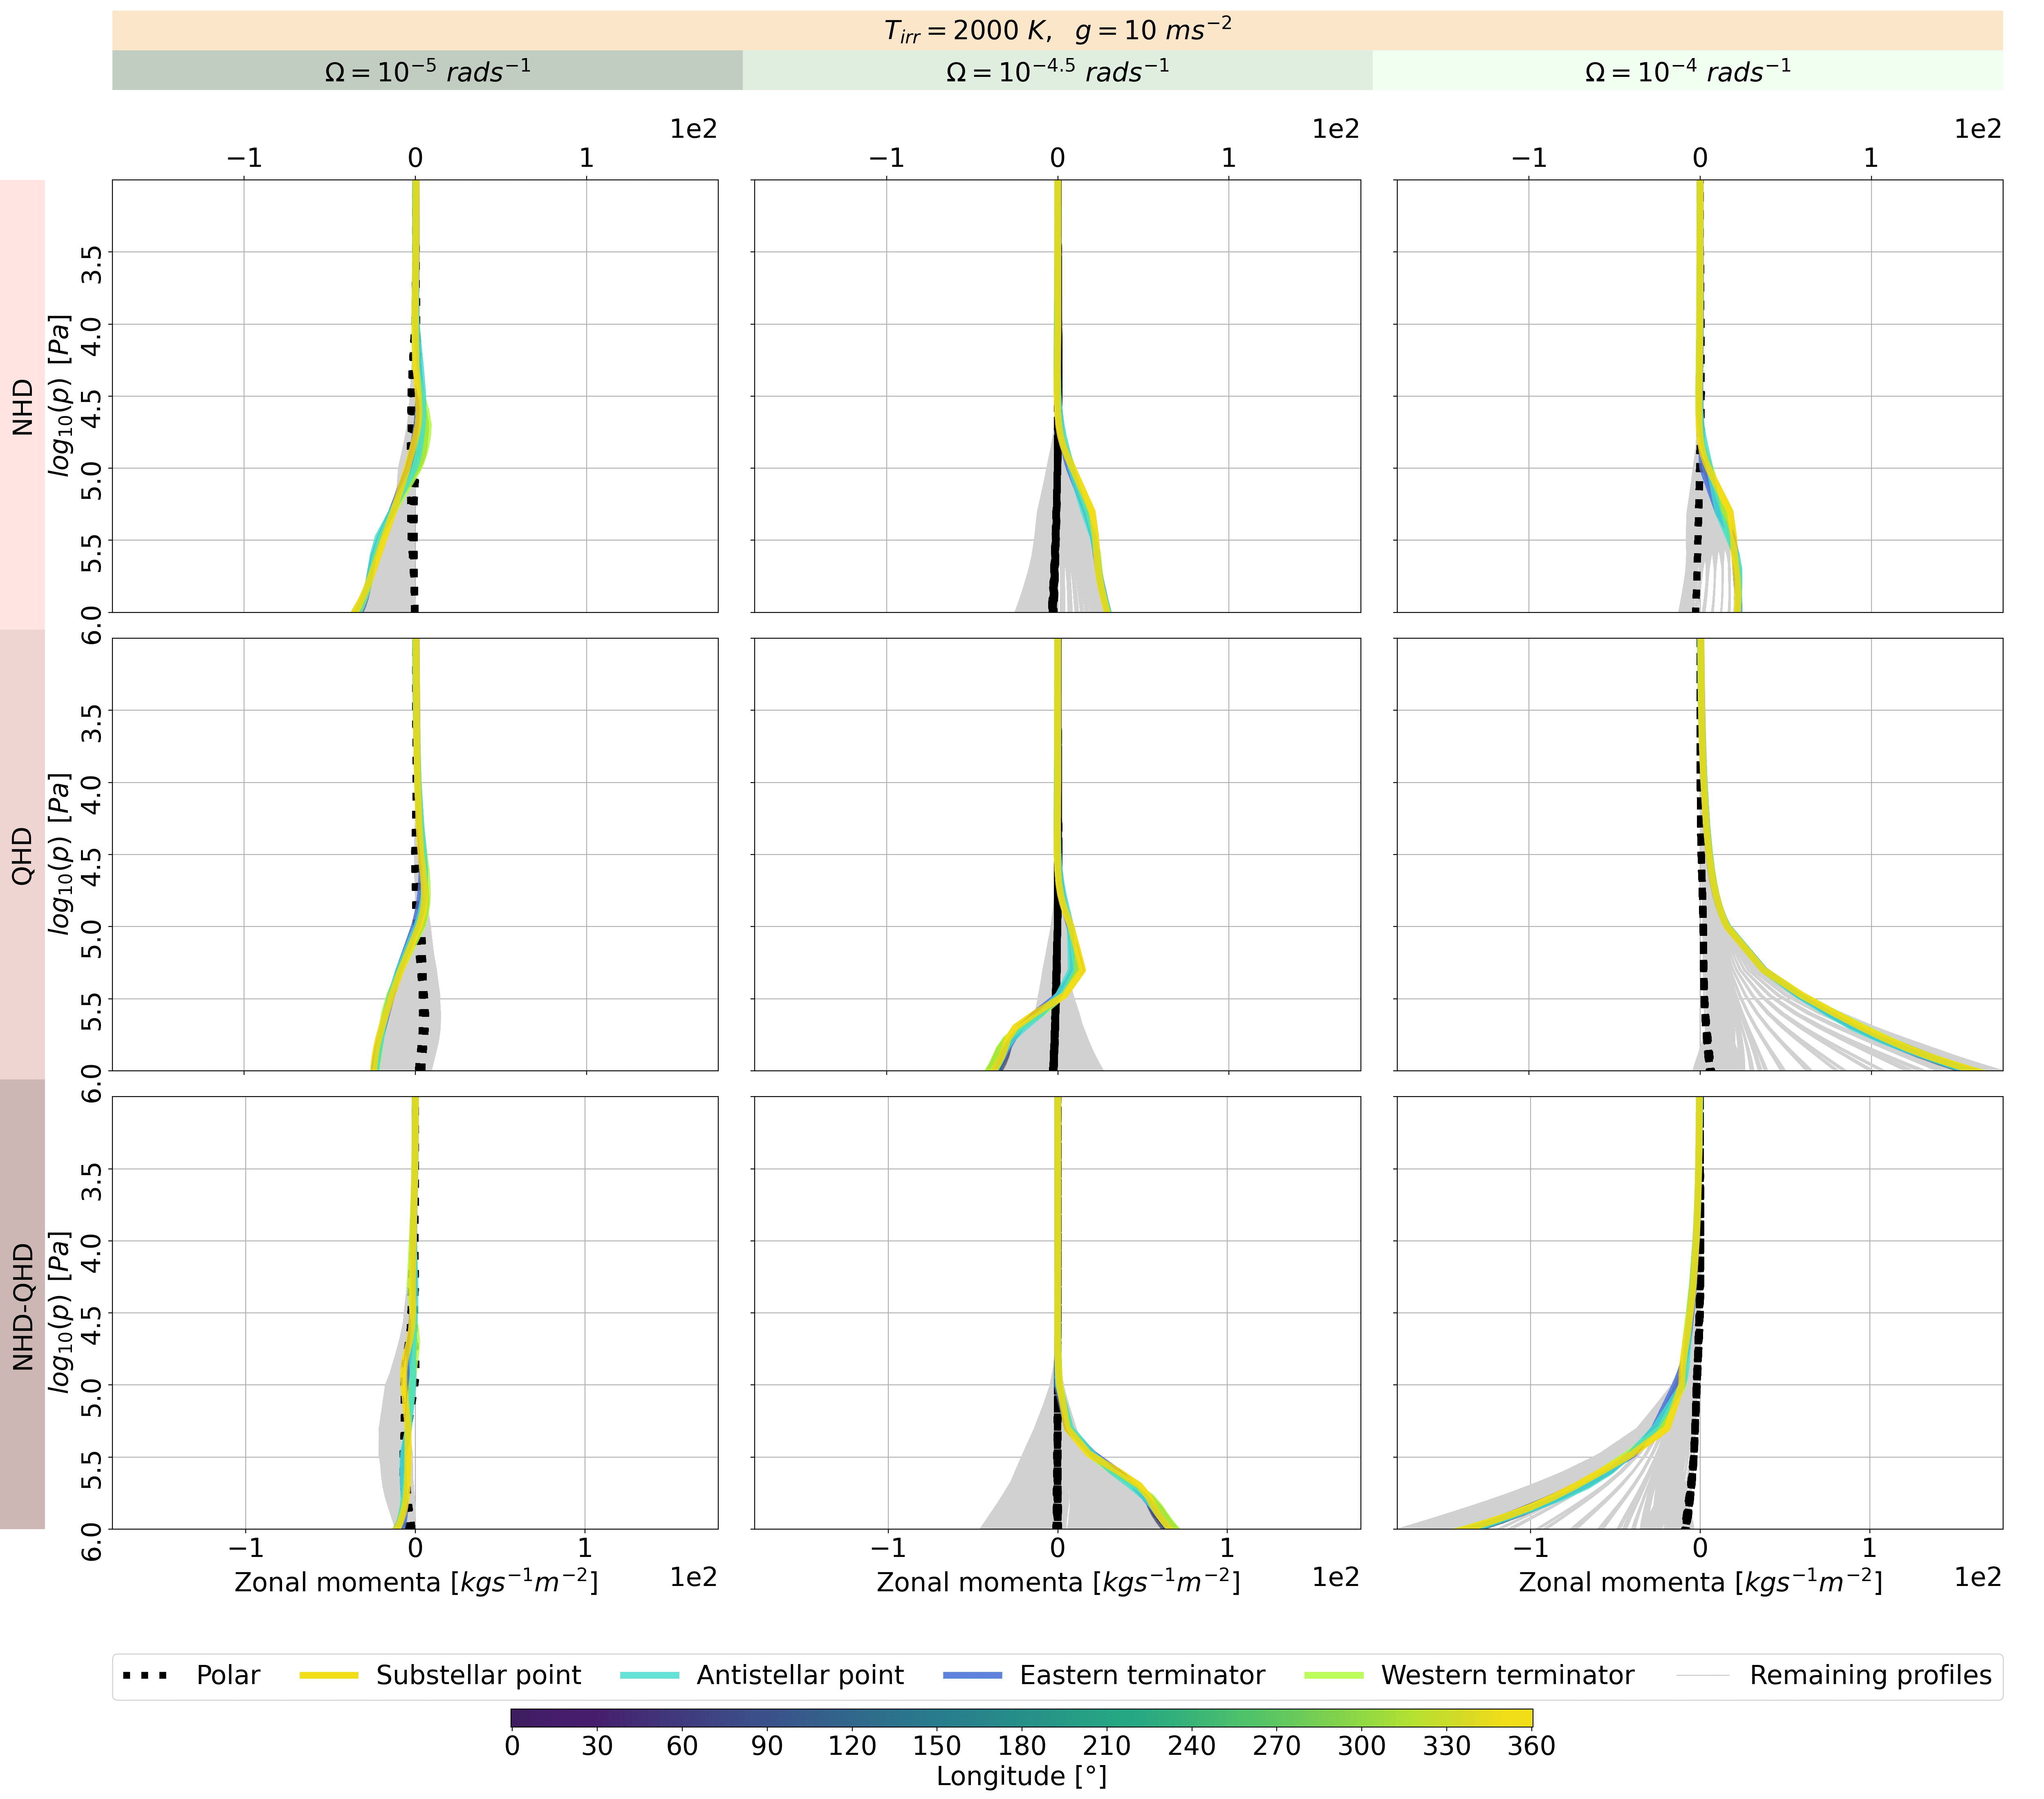The height and width of the screenshot is (1799, 2044).
Task: Open the NHD panel for Ω = 10⁻⁴
Action: click(x=1700, y=396)
